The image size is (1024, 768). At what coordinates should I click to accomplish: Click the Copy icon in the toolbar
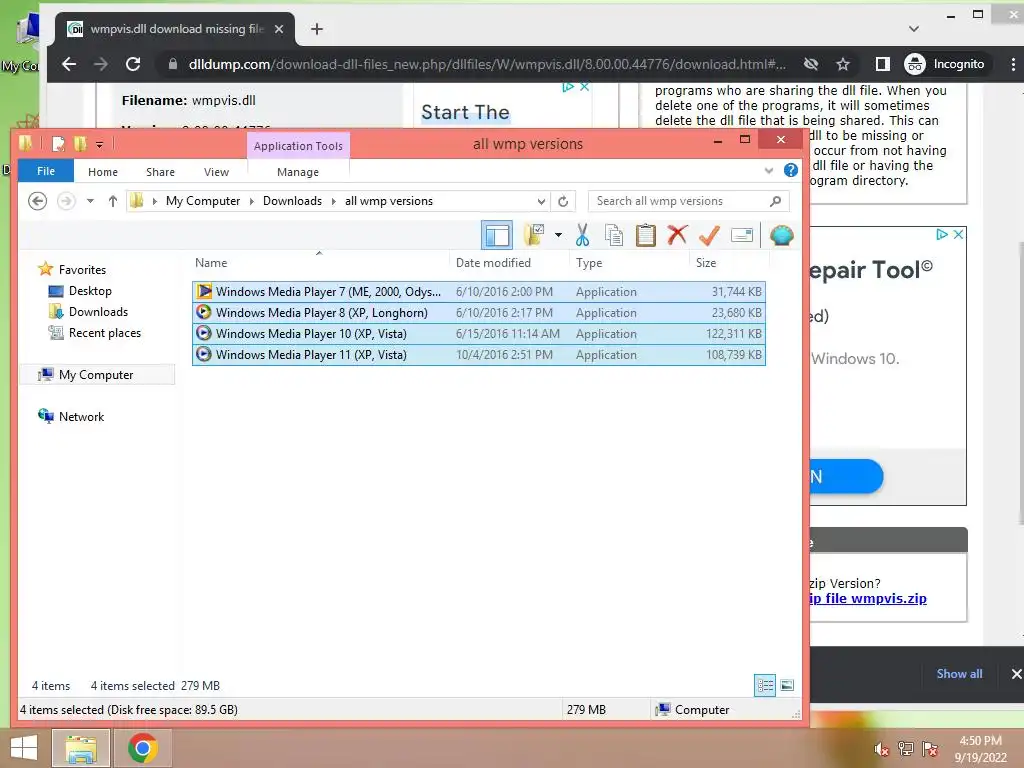pos(614,235)
